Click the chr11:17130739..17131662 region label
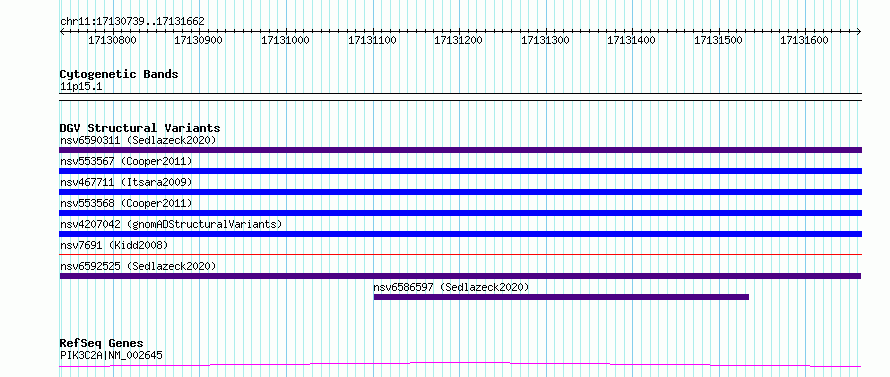890x377 pixels. coord(132,22)
